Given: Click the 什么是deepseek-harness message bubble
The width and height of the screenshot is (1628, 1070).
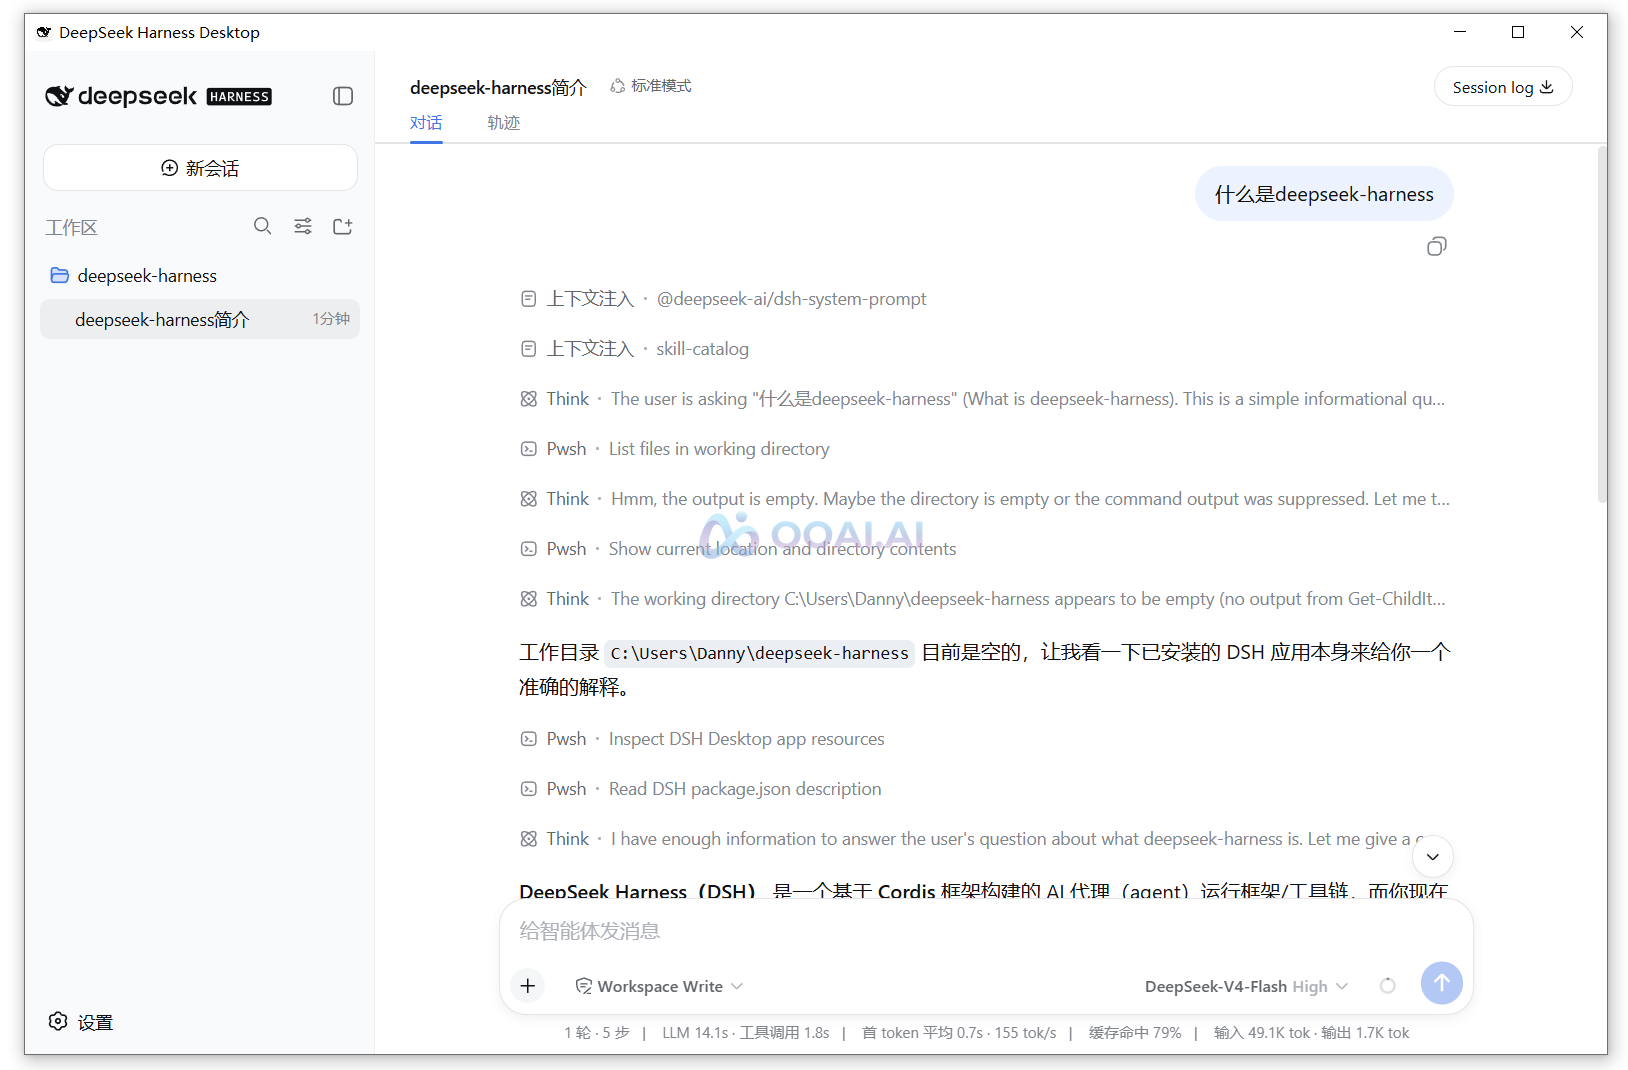Looking at the screenshot, I should pos(1324,194).
